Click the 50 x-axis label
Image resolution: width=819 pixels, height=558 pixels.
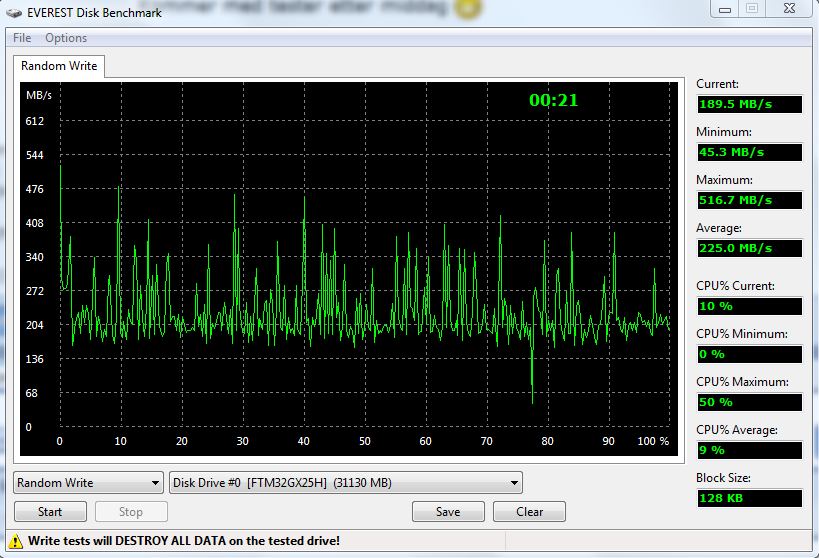[x=365, y=441]
